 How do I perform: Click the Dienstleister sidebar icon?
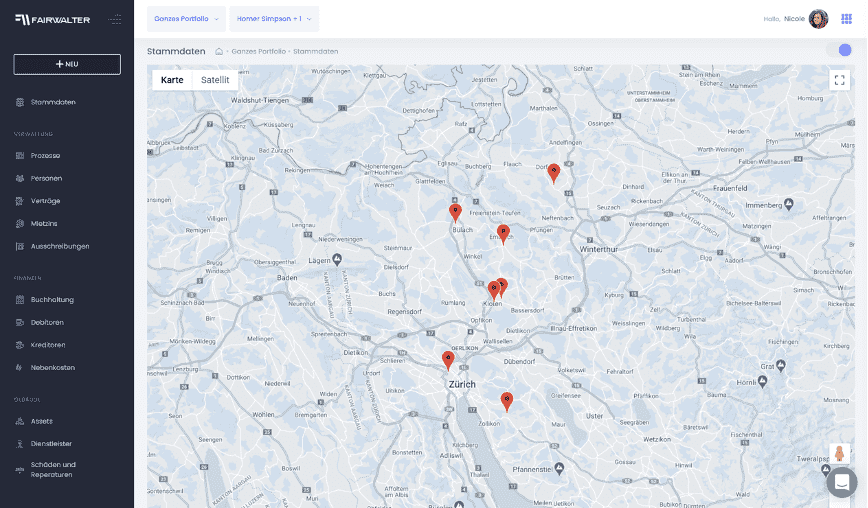pos(20,444)
